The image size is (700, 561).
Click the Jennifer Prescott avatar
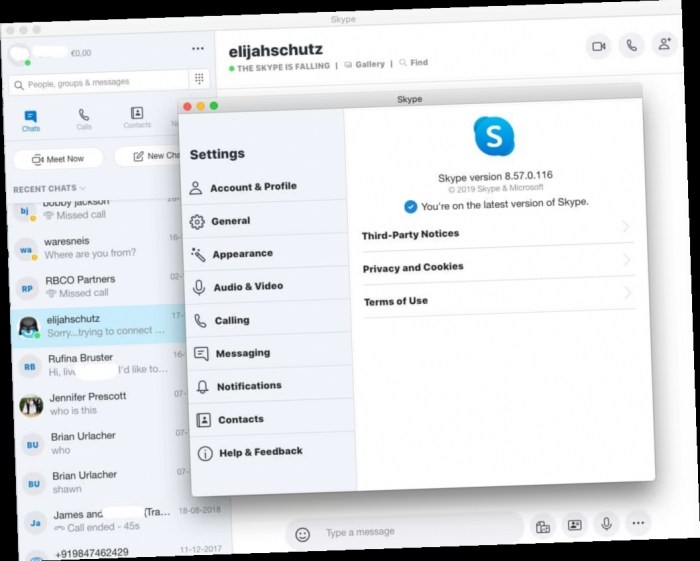[x=31, y=406]
